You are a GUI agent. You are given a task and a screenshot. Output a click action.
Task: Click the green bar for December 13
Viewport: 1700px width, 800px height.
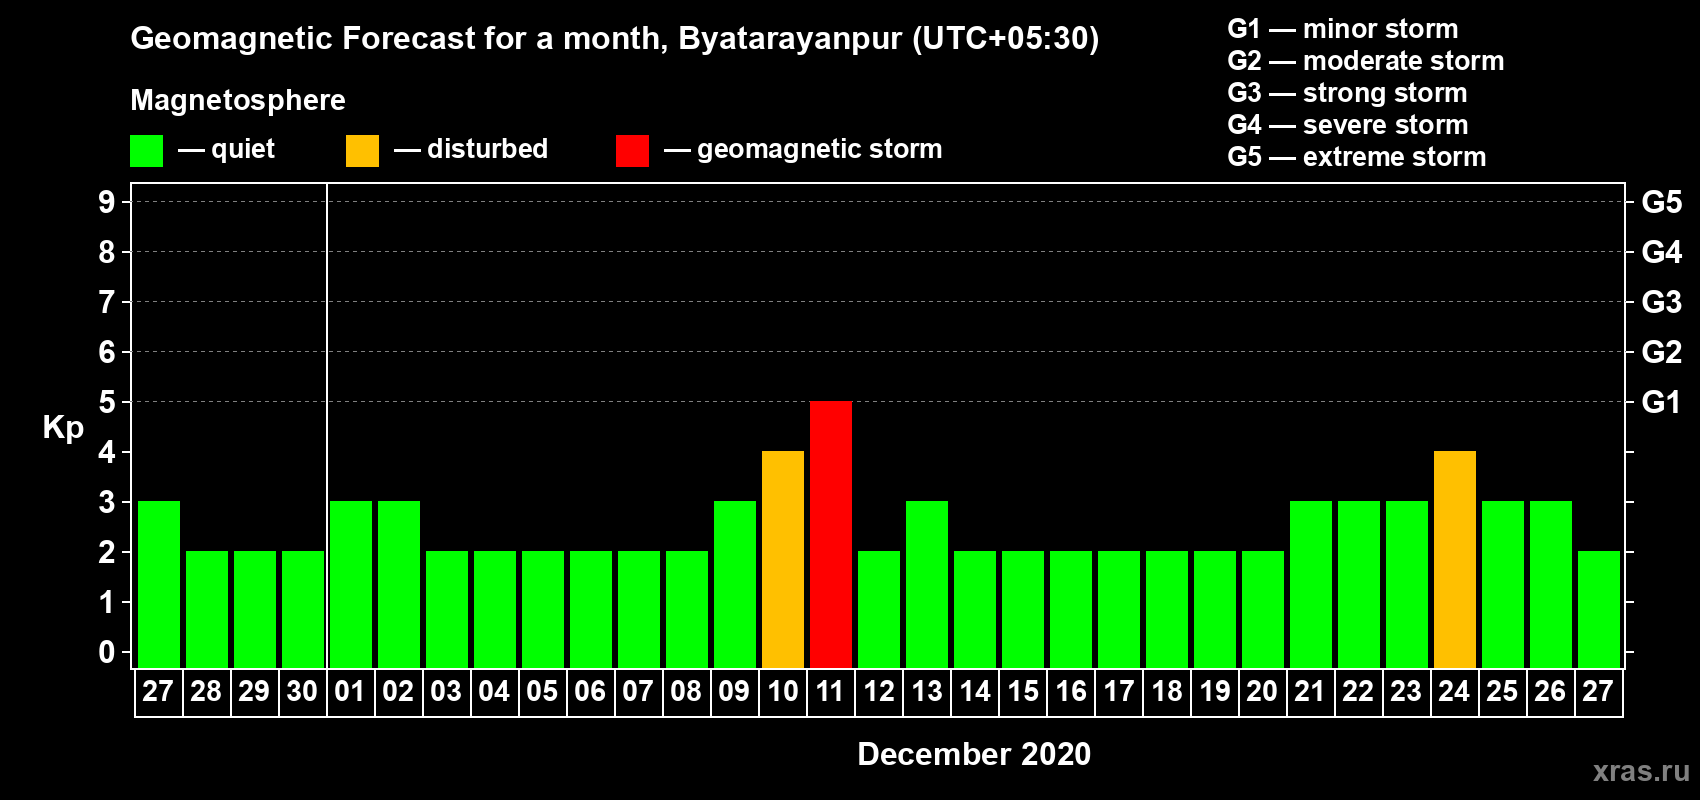[x=927, y=584]
